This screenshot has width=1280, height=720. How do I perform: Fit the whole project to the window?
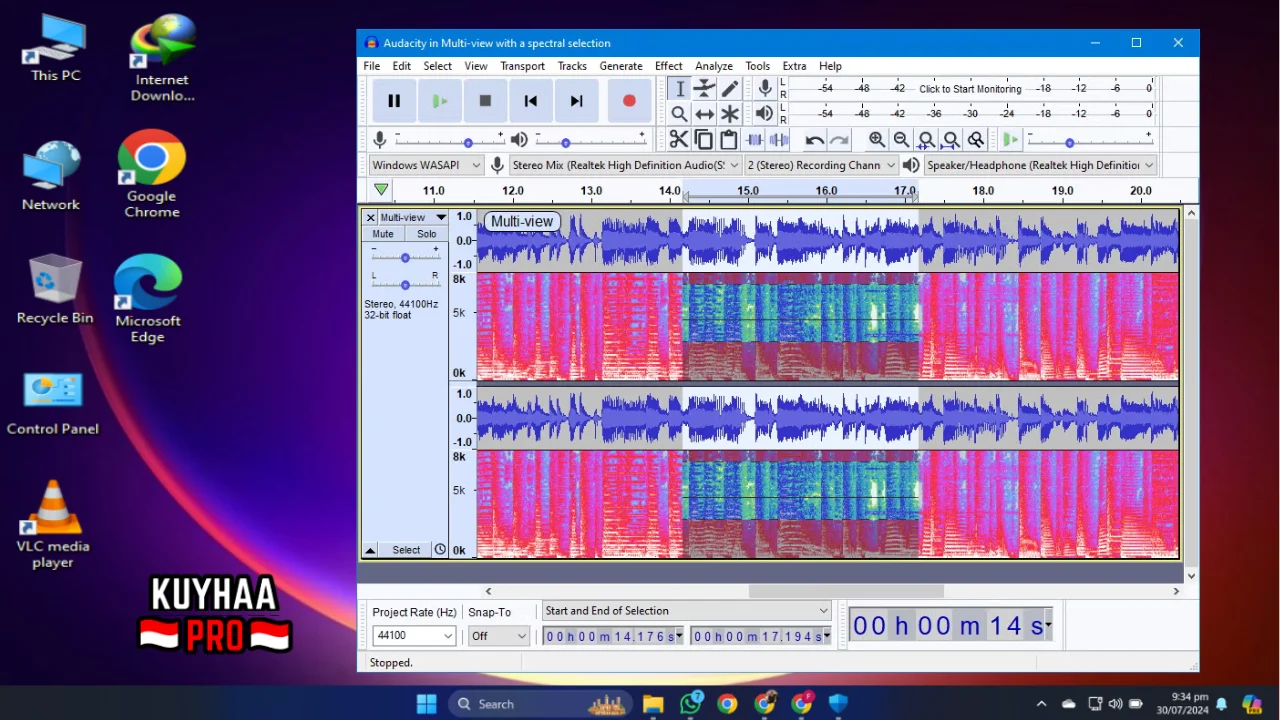click(x=951, y=140)
